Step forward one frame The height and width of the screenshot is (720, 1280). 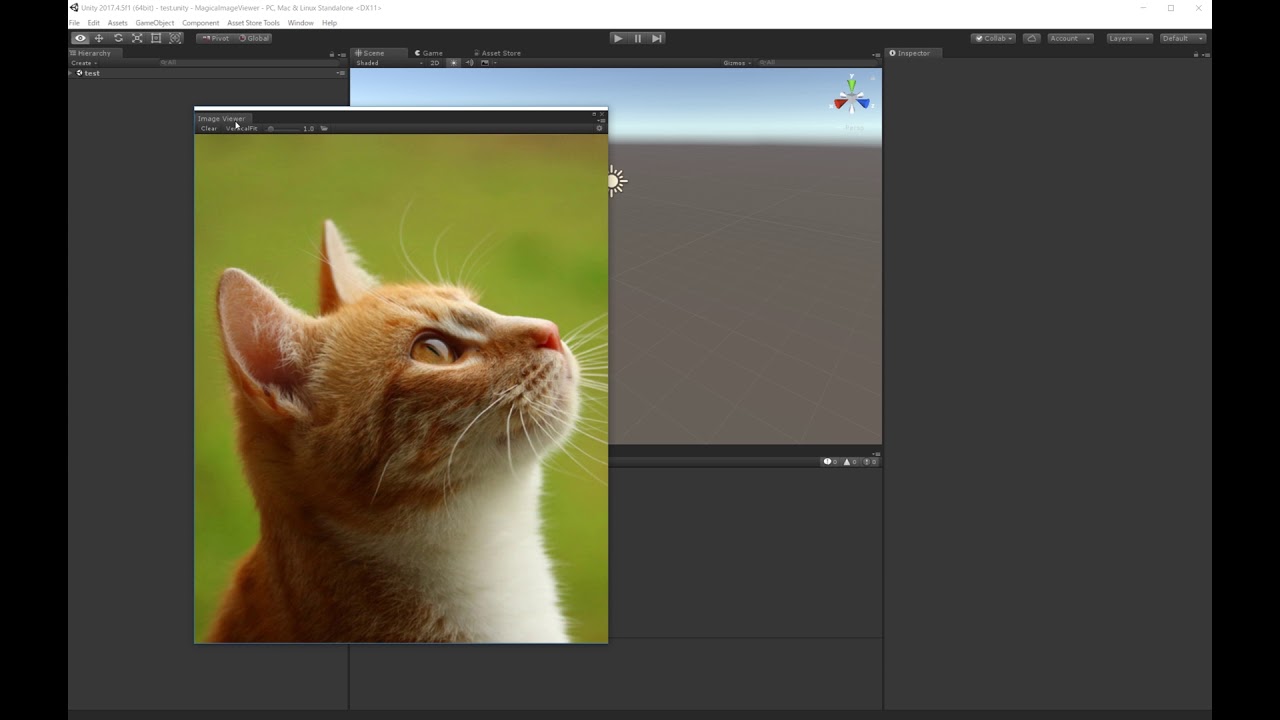657,38
